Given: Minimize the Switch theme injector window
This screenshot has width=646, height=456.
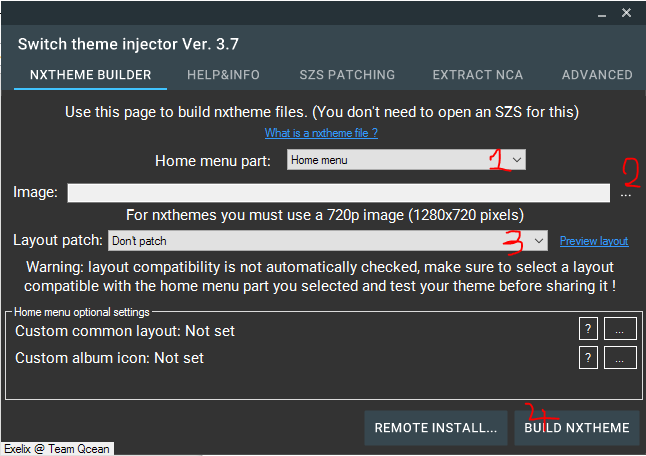Looking at the screenshot, I should (x=602, y=14).
